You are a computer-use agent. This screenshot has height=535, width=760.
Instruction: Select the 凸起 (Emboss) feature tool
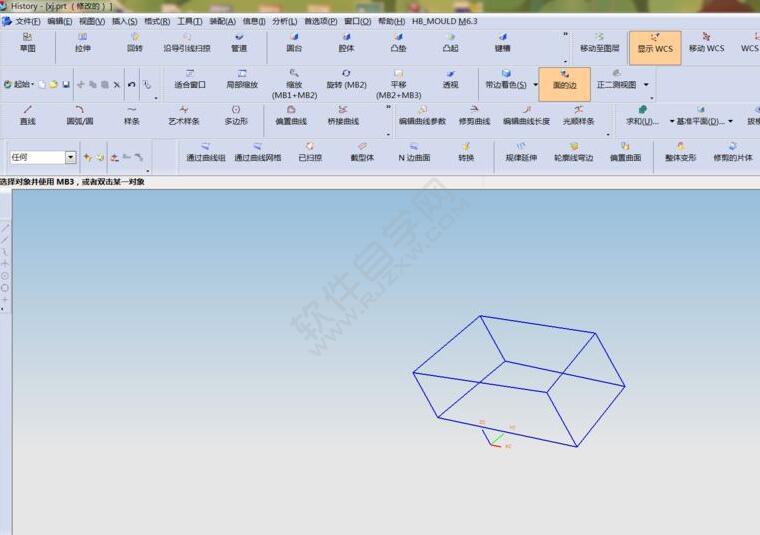pyautogui.click(x=450, y=43)
